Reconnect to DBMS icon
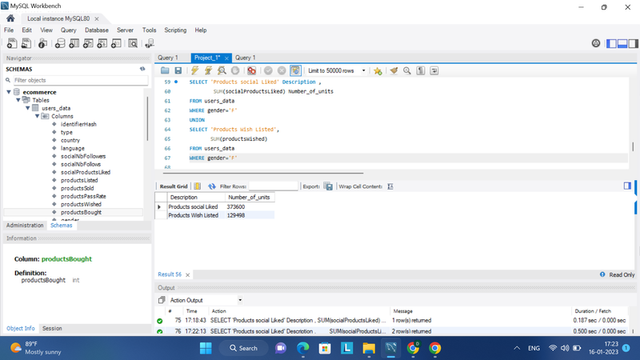640x360 pixels. click(150, 43)
